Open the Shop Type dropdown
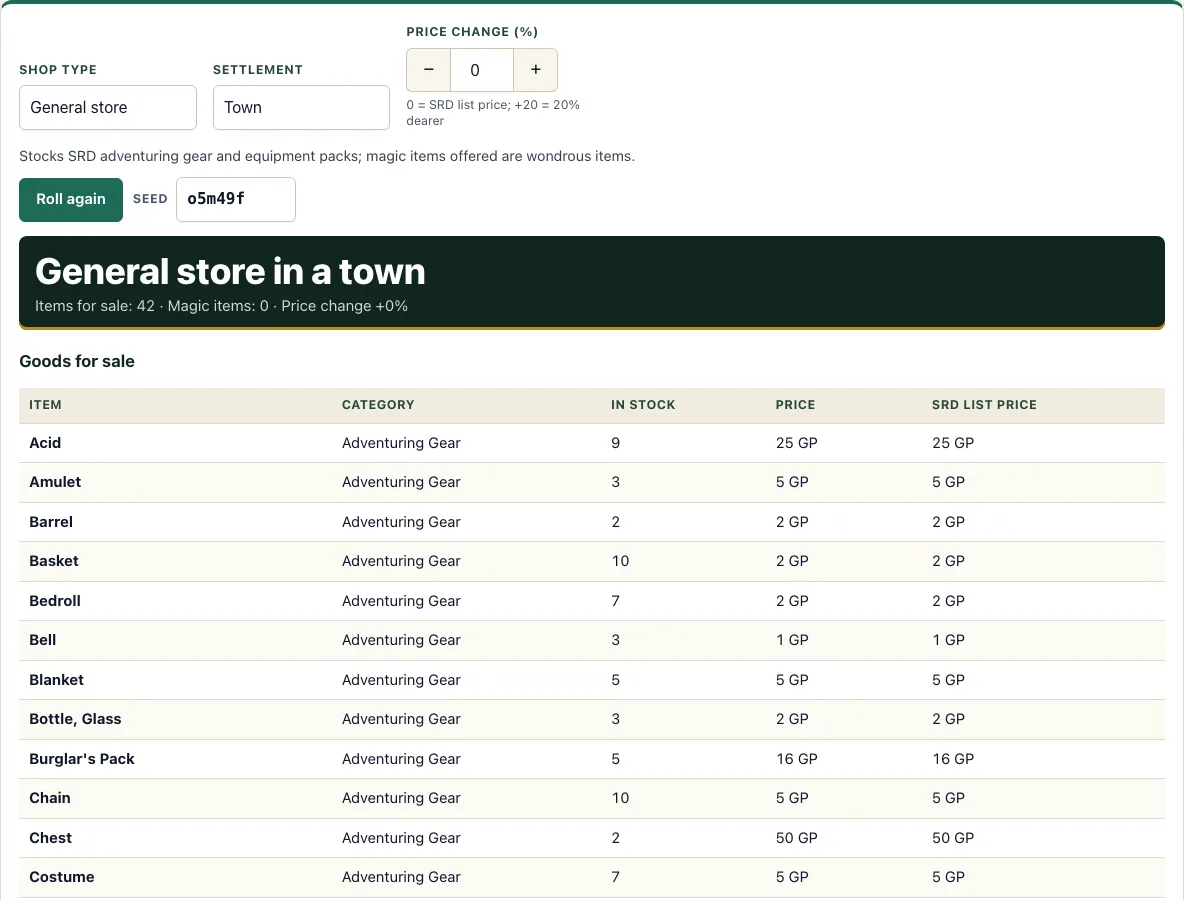Viewport: 1184px width, 900px height. pos(108,107)
